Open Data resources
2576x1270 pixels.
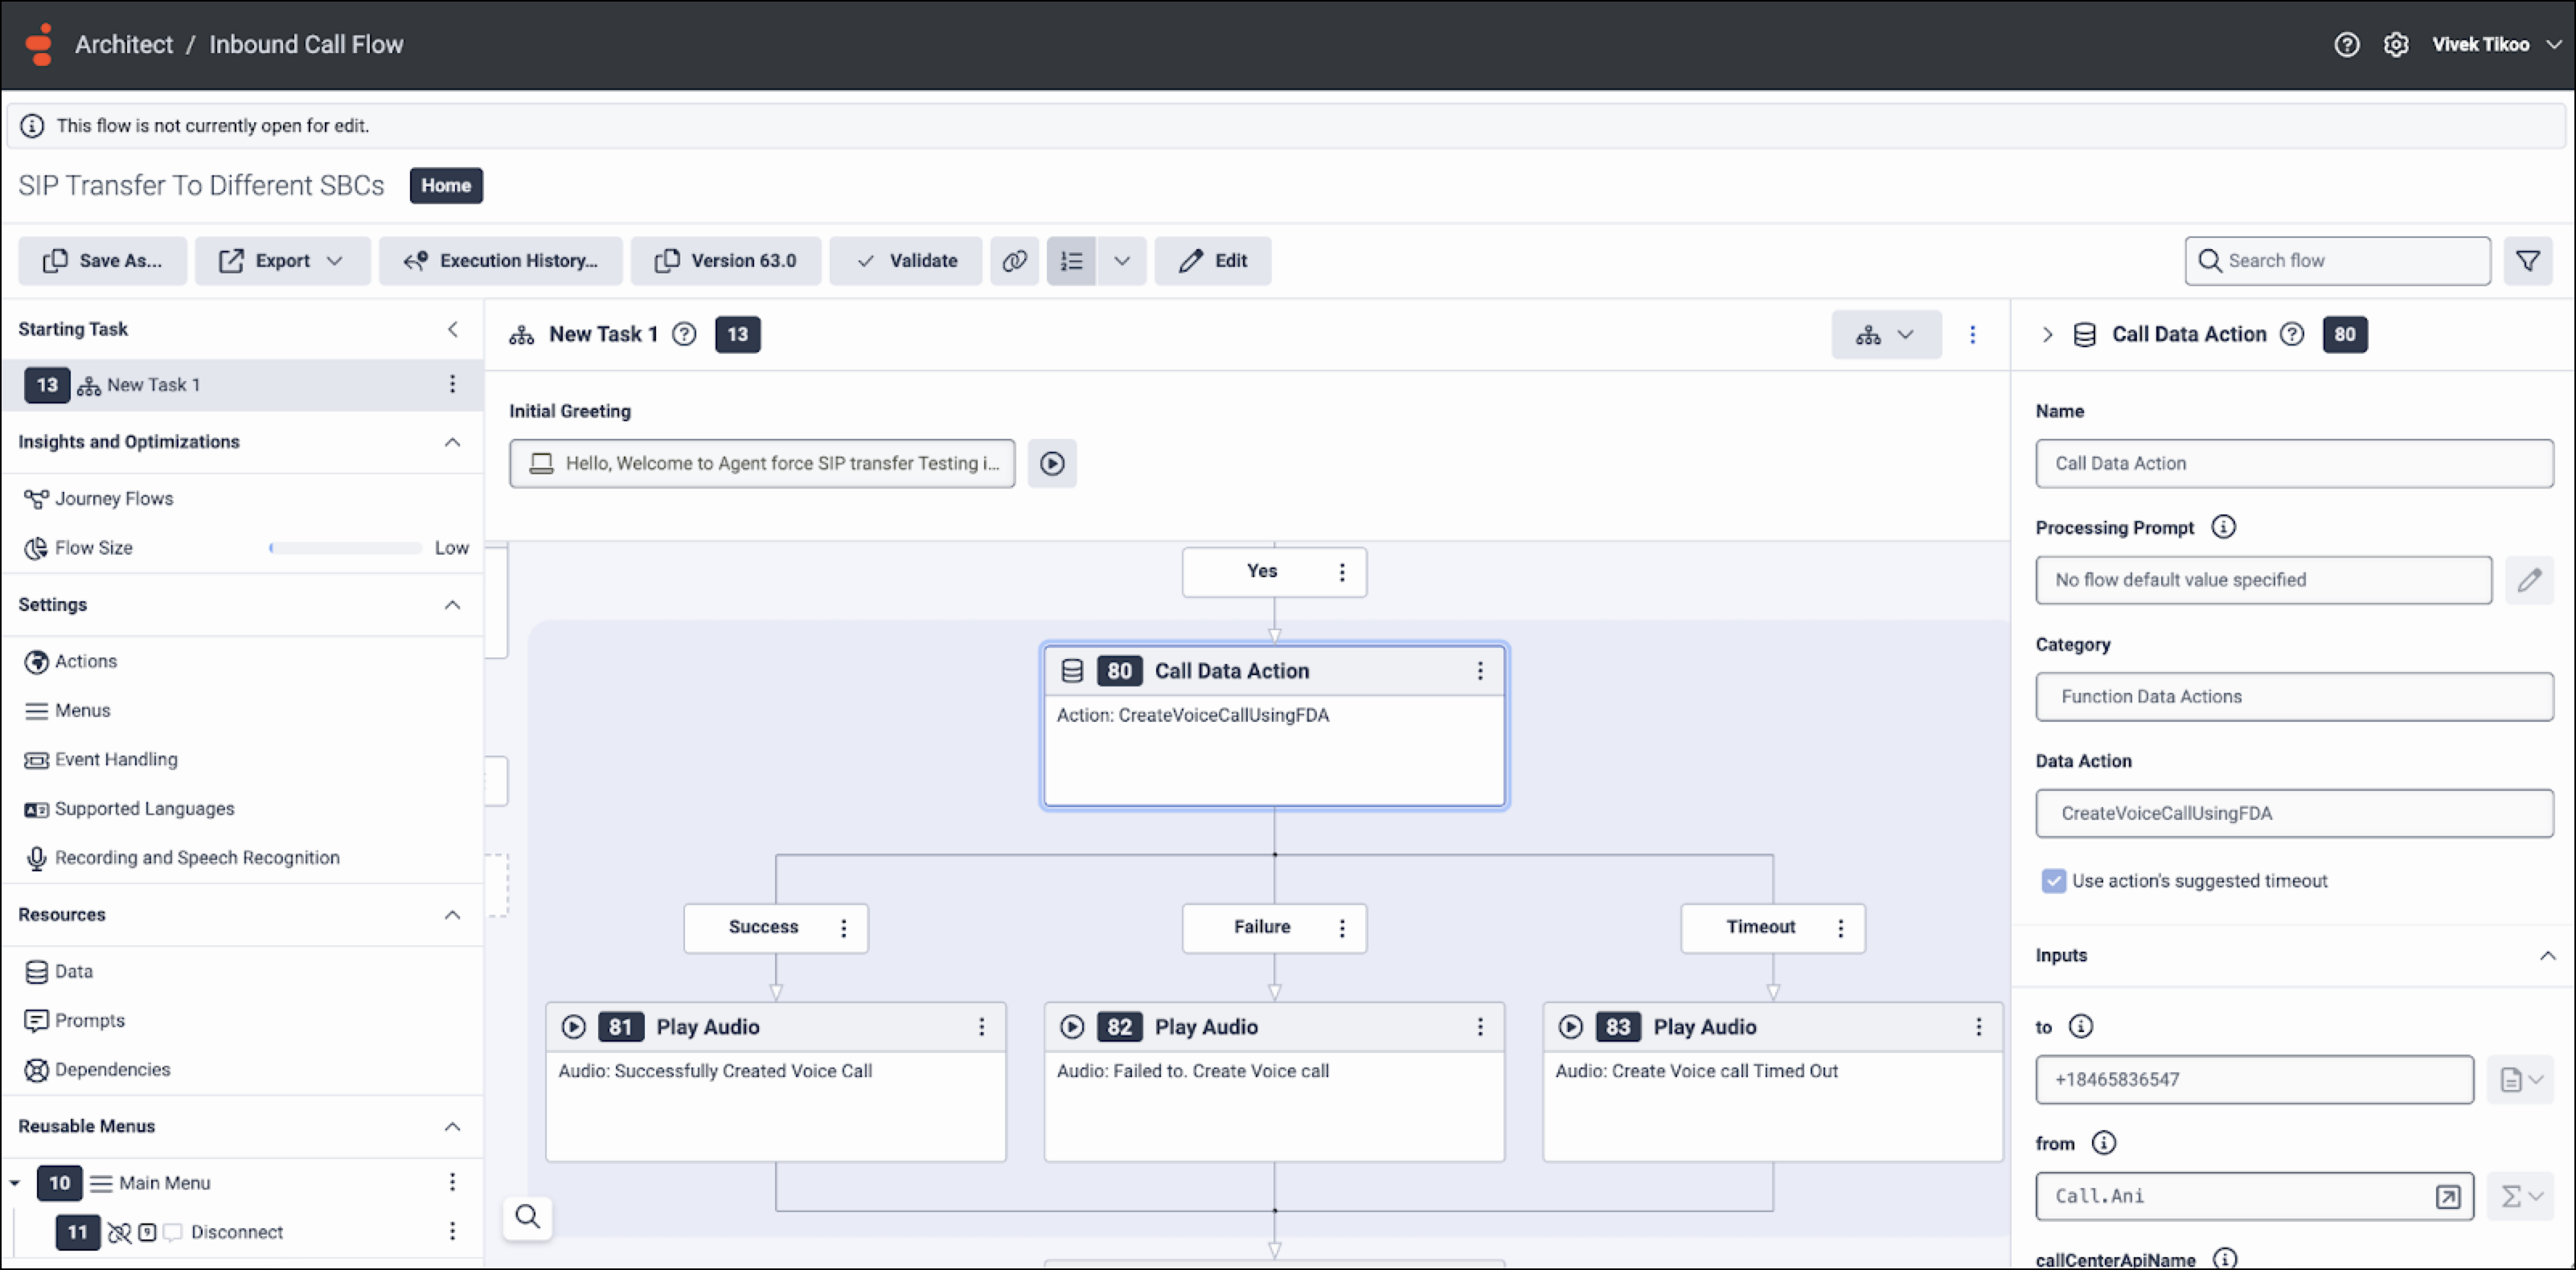click(x=74, y=971)
